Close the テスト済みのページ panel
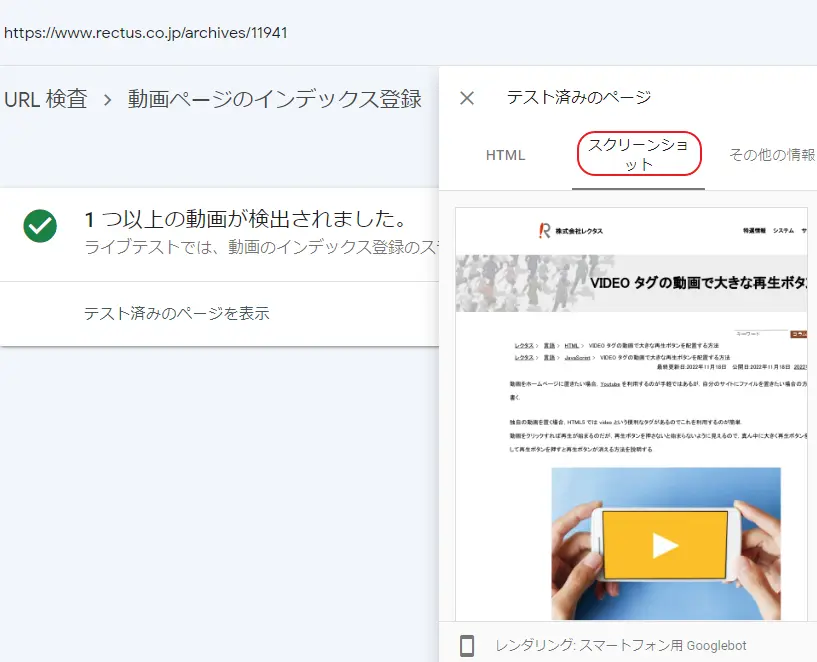This screenshot has height=662, width=817. tap(467, 98)
